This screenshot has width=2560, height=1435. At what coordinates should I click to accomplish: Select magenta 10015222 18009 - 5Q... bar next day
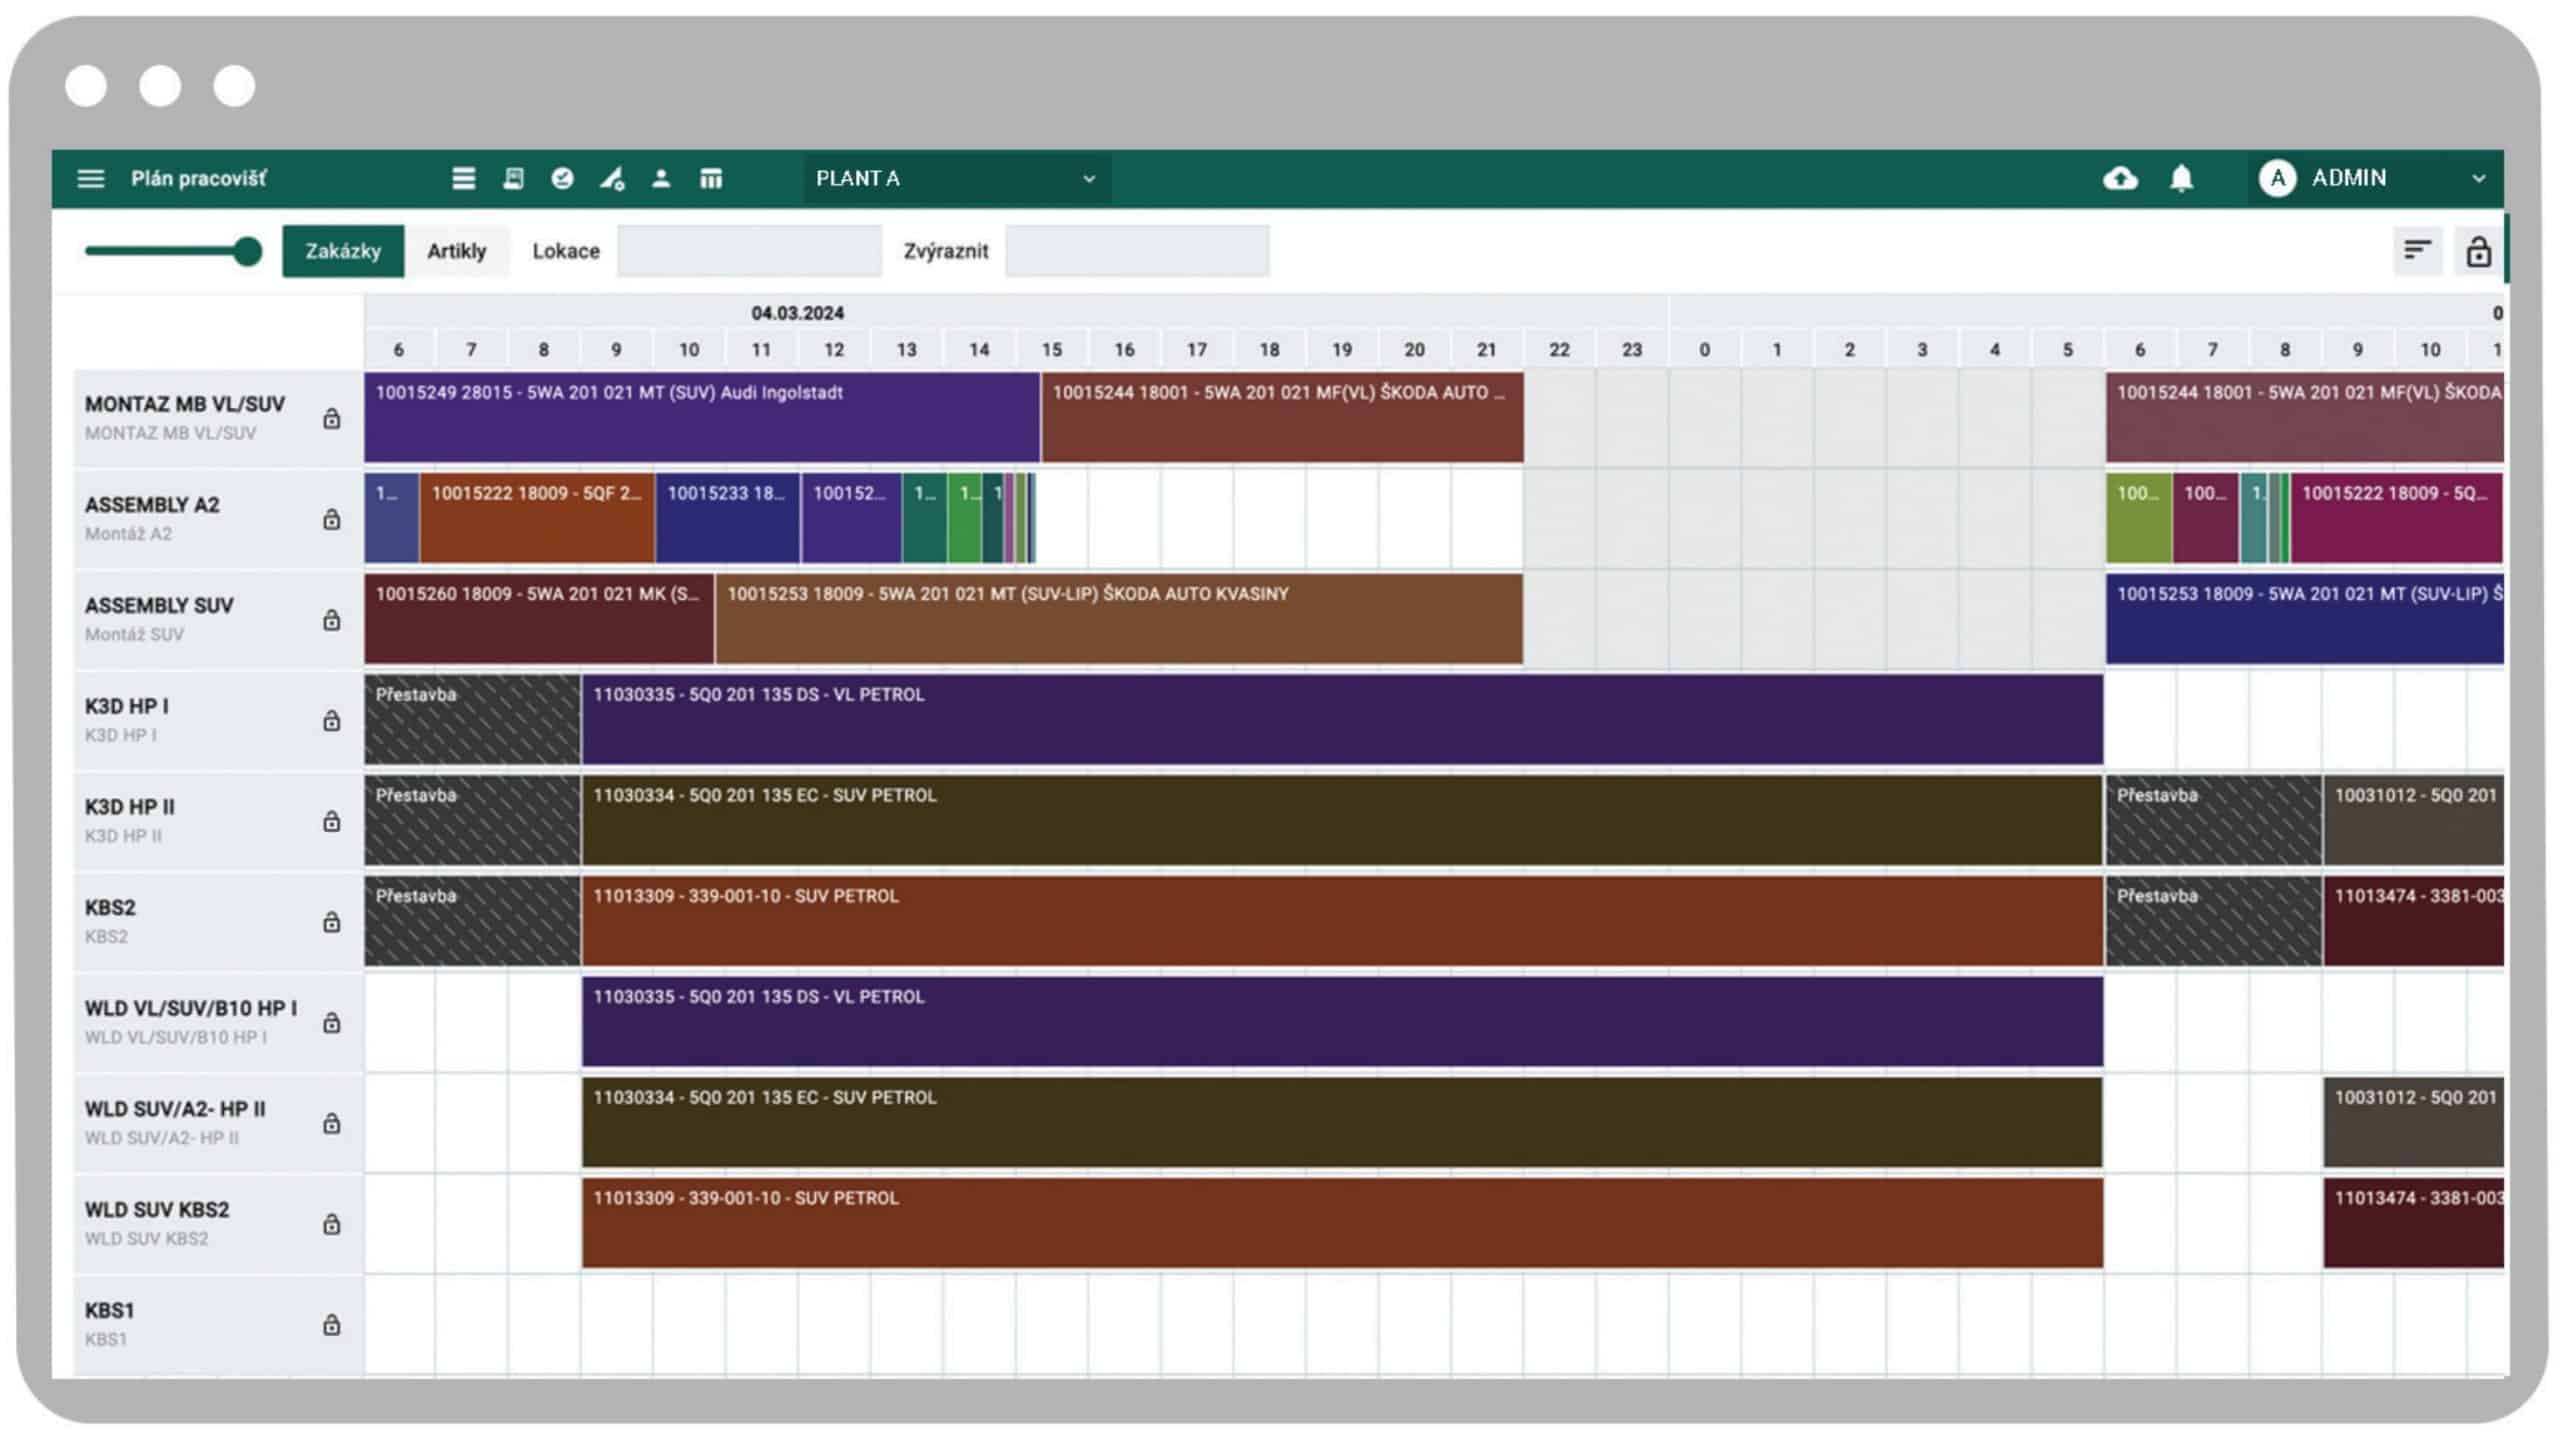click(x=2397, y=518)
